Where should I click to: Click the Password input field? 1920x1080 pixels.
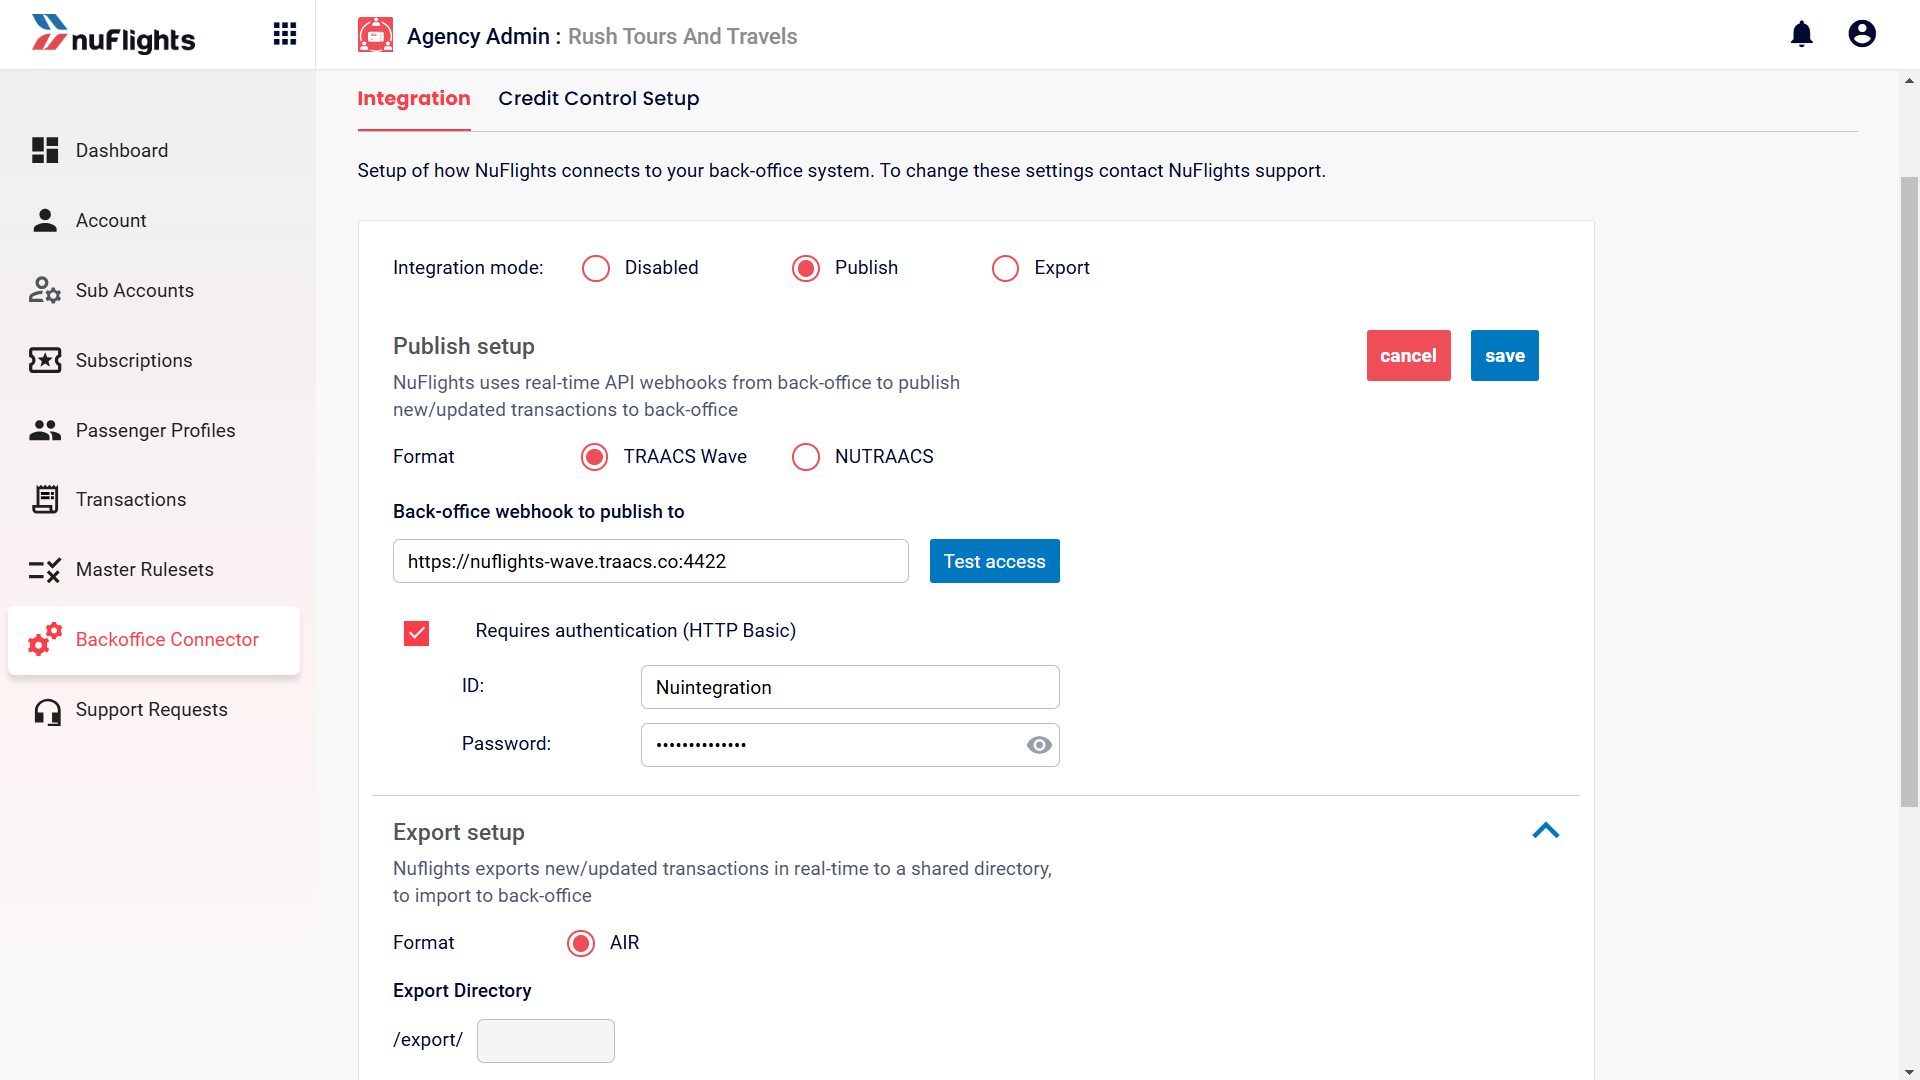tap(850, 745)
